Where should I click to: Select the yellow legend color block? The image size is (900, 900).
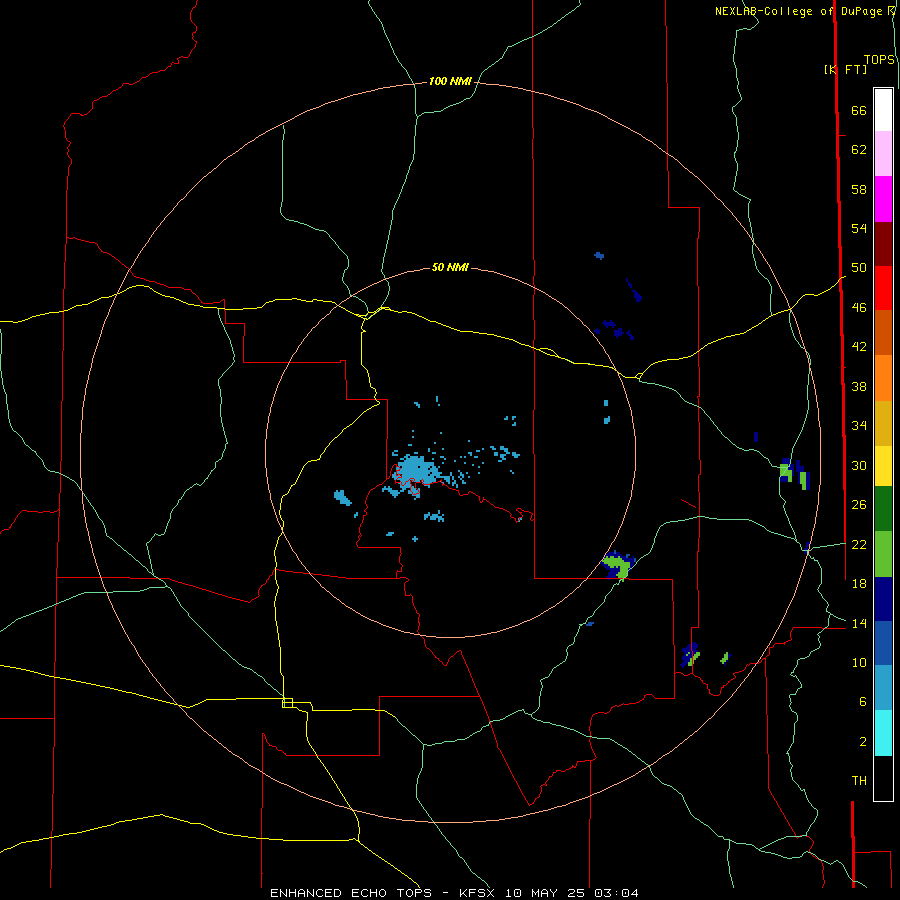(883, 465)
